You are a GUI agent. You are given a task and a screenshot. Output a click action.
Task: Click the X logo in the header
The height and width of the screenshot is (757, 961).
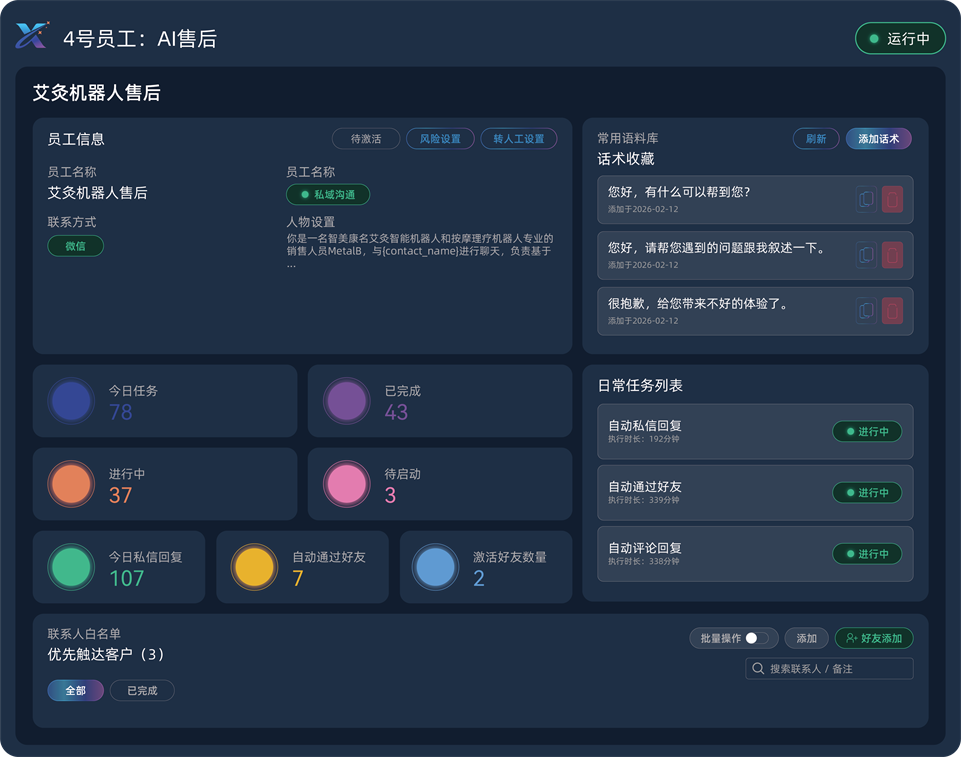(x=31, y=37)
